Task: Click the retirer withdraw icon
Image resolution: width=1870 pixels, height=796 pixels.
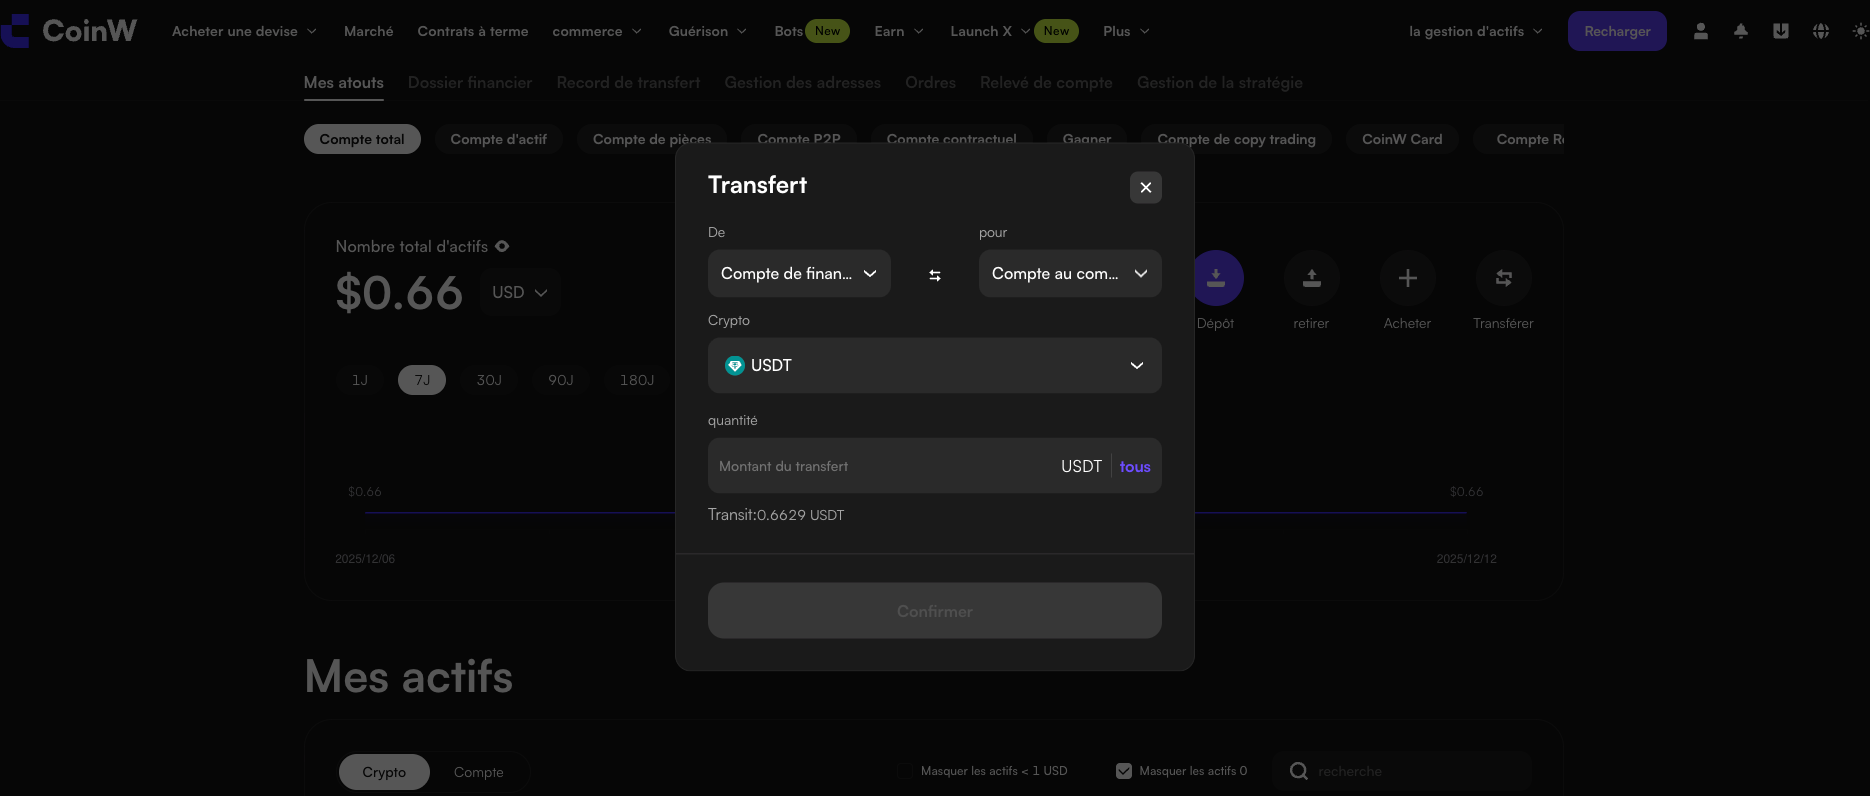Action: (1312, 278)
